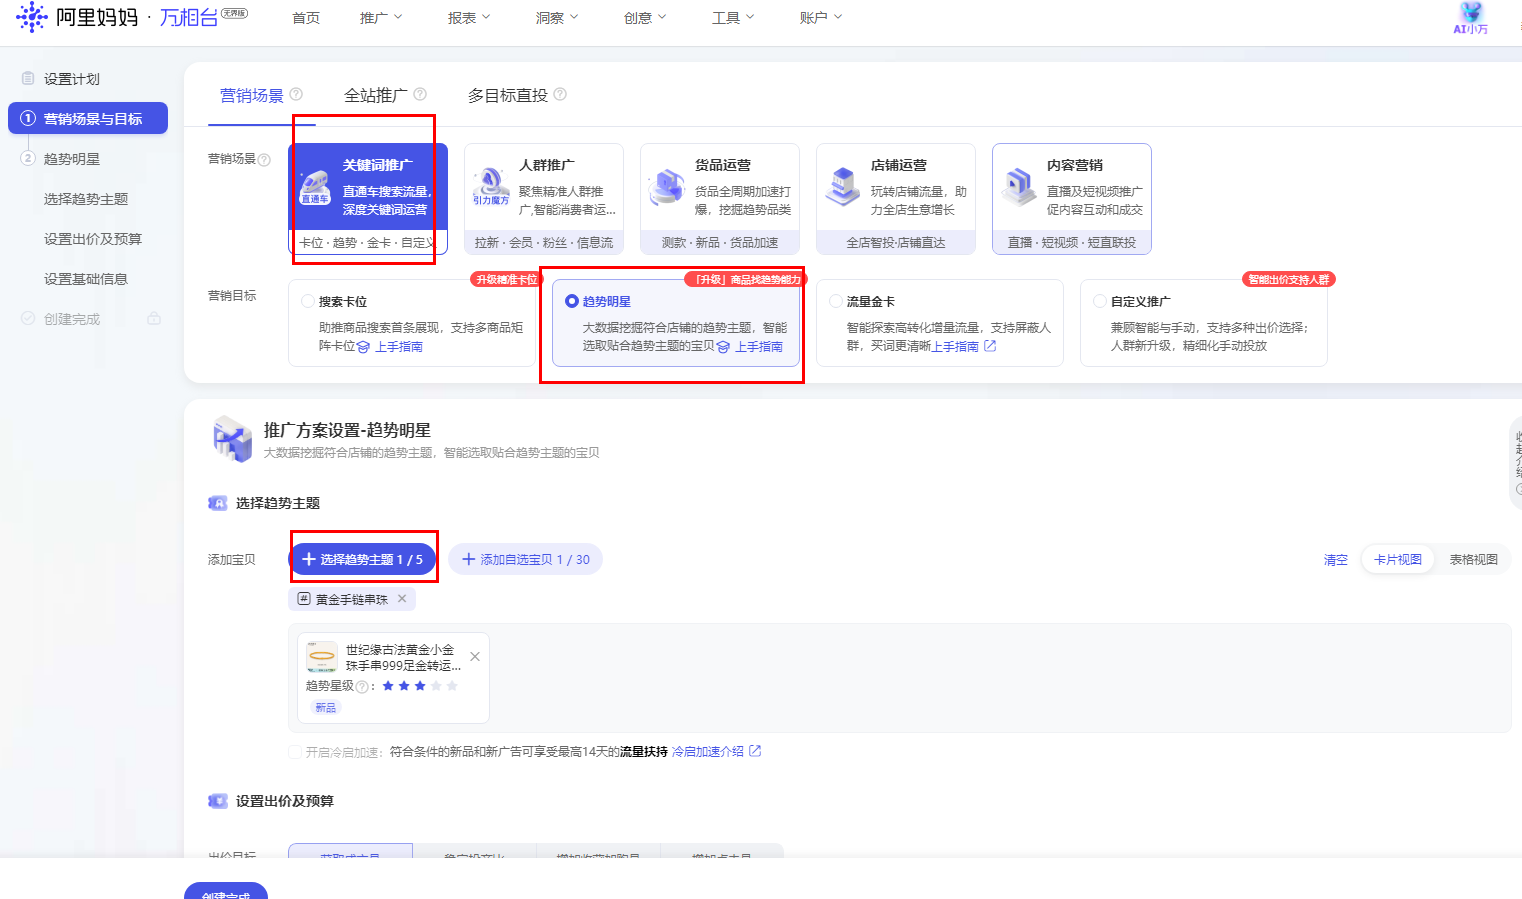Expand the 推广 menu dropdown
This screenshot has height=899, width=1522.
point(381,18)
